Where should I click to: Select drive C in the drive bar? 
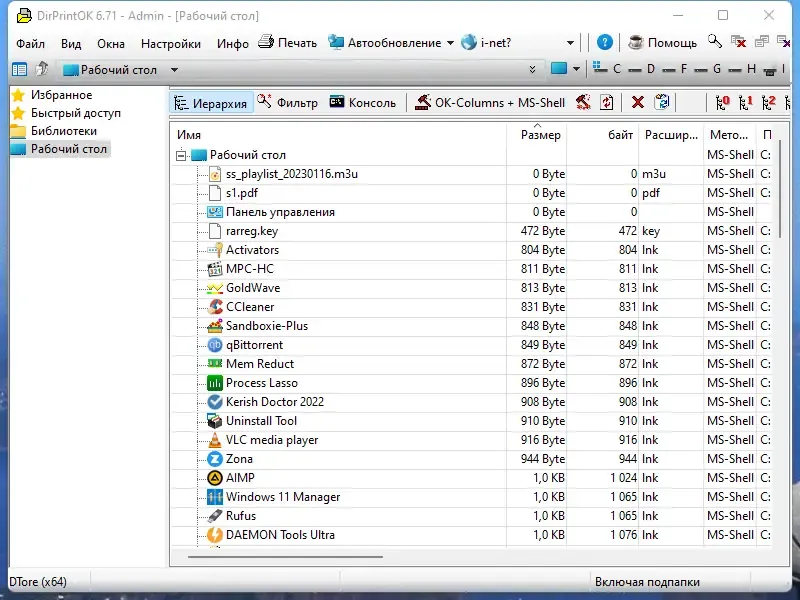click(x=607, y=68)
